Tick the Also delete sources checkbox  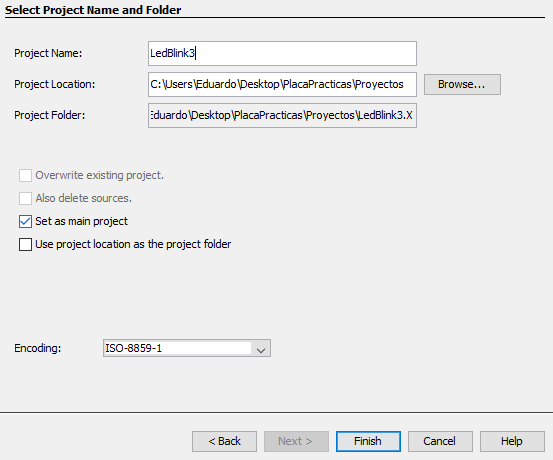tap(25, 198)
